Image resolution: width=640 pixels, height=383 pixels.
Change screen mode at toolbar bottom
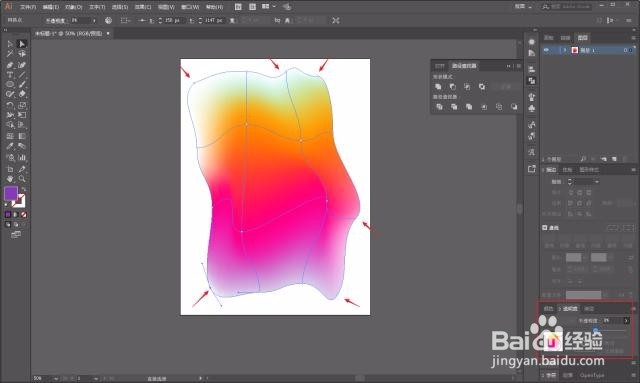[16, 235]
